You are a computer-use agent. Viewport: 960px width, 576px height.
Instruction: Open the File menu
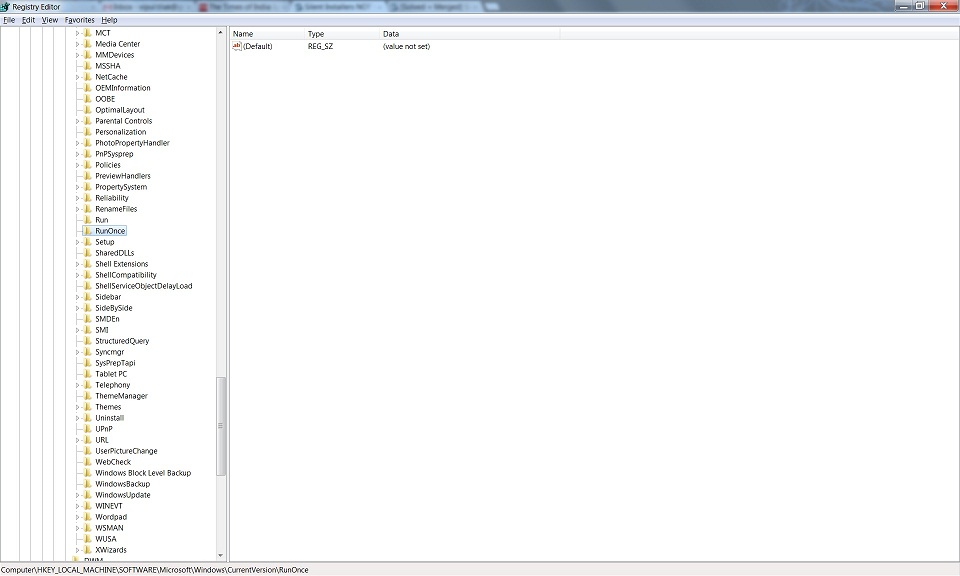tap(9, 20)
